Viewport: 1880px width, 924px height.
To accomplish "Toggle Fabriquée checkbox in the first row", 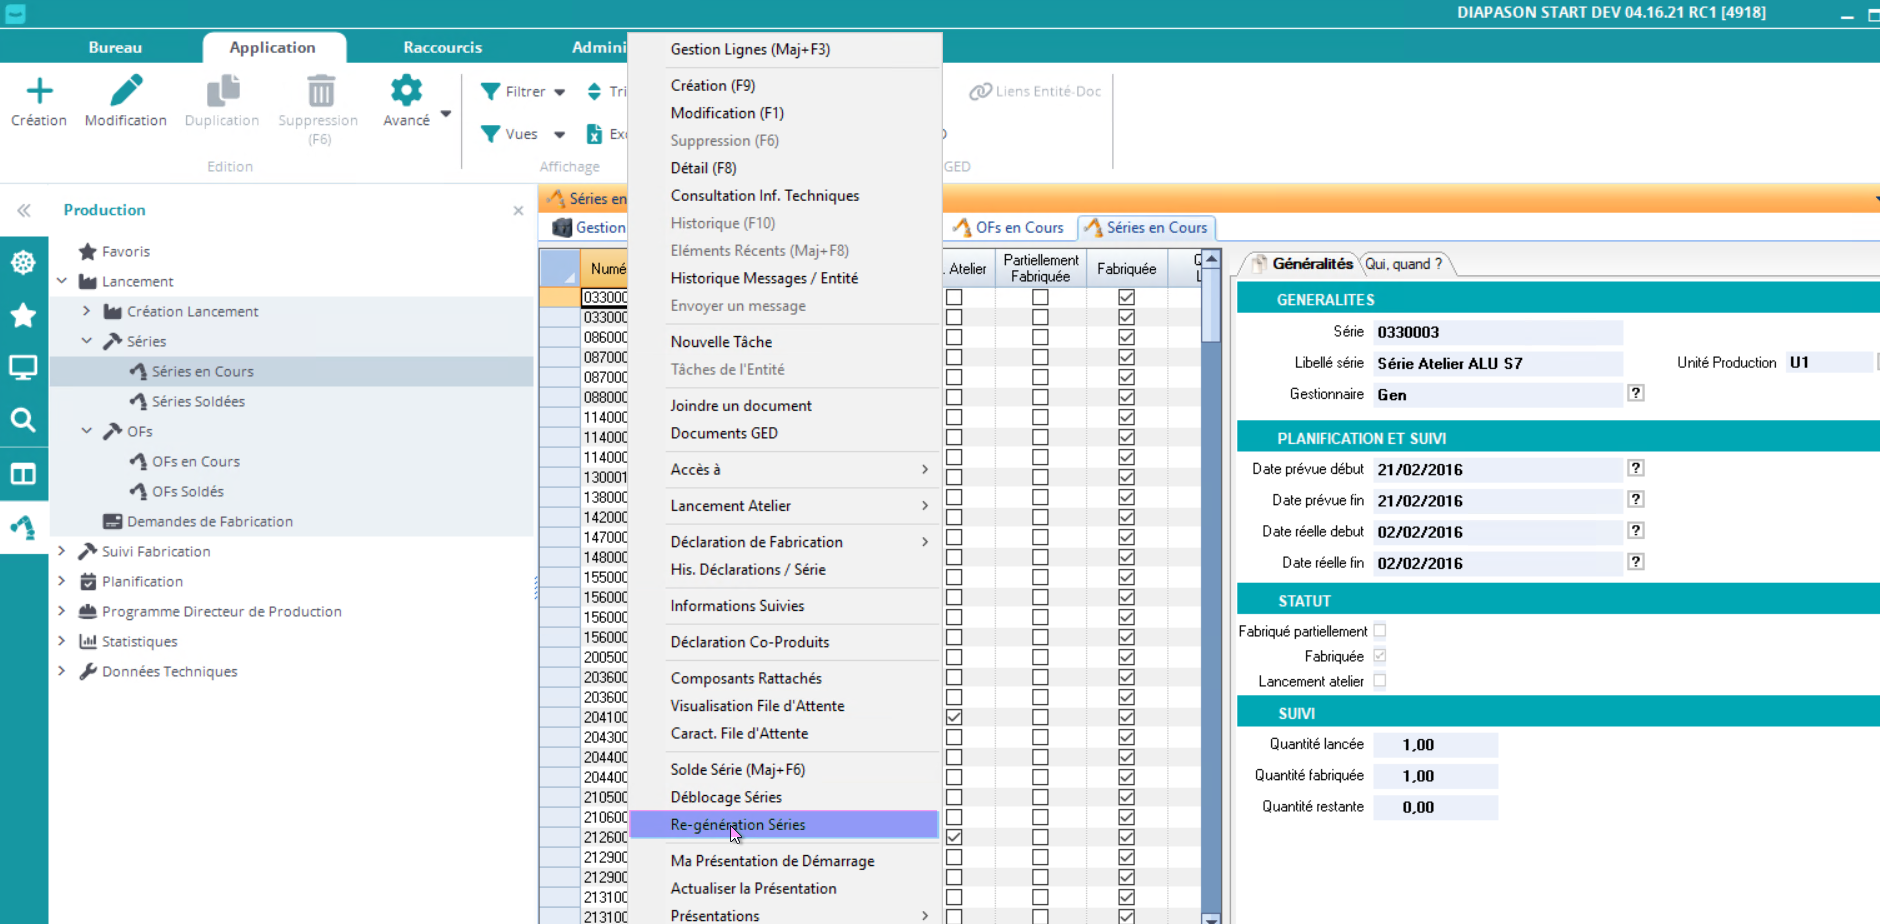I will pos(1126,297).
